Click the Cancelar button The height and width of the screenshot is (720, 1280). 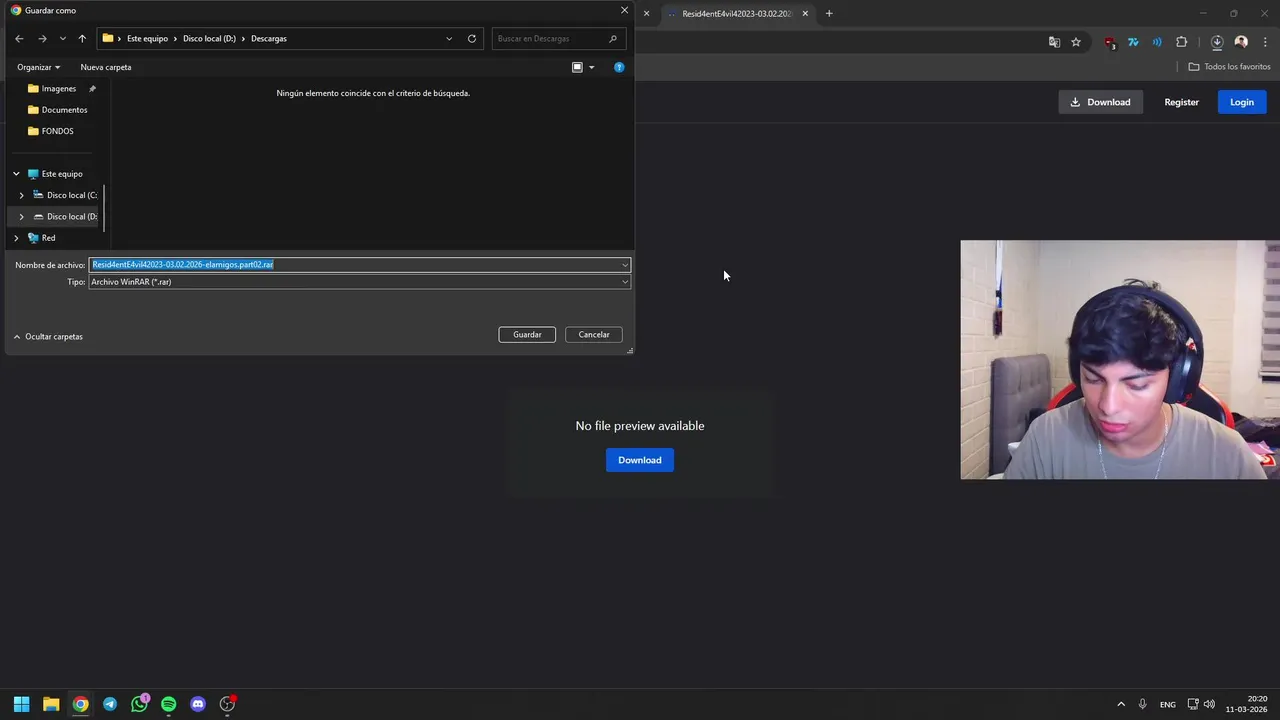pos(594,335)
